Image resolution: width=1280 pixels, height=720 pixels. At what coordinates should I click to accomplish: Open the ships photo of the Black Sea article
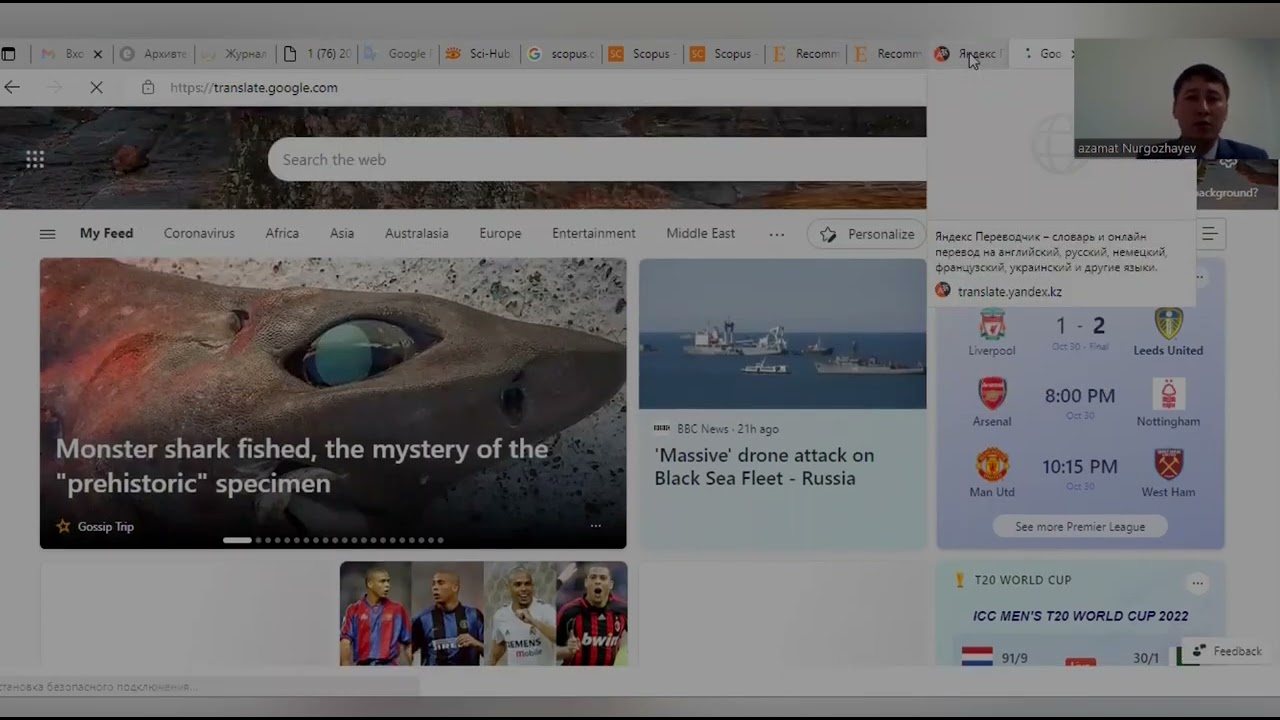783,334
